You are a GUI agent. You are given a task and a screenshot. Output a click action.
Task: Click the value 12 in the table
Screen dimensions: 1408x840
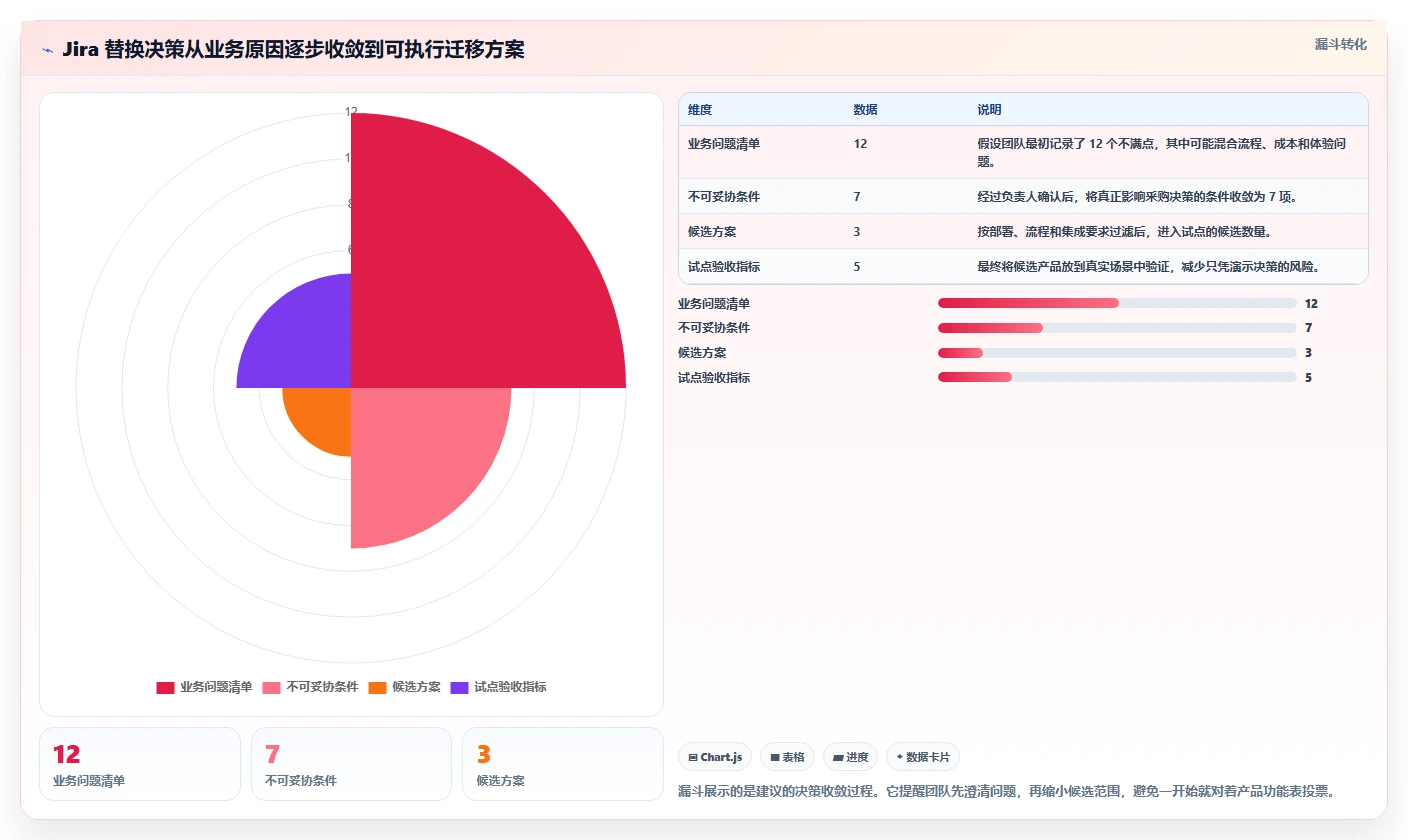(860, 144)
